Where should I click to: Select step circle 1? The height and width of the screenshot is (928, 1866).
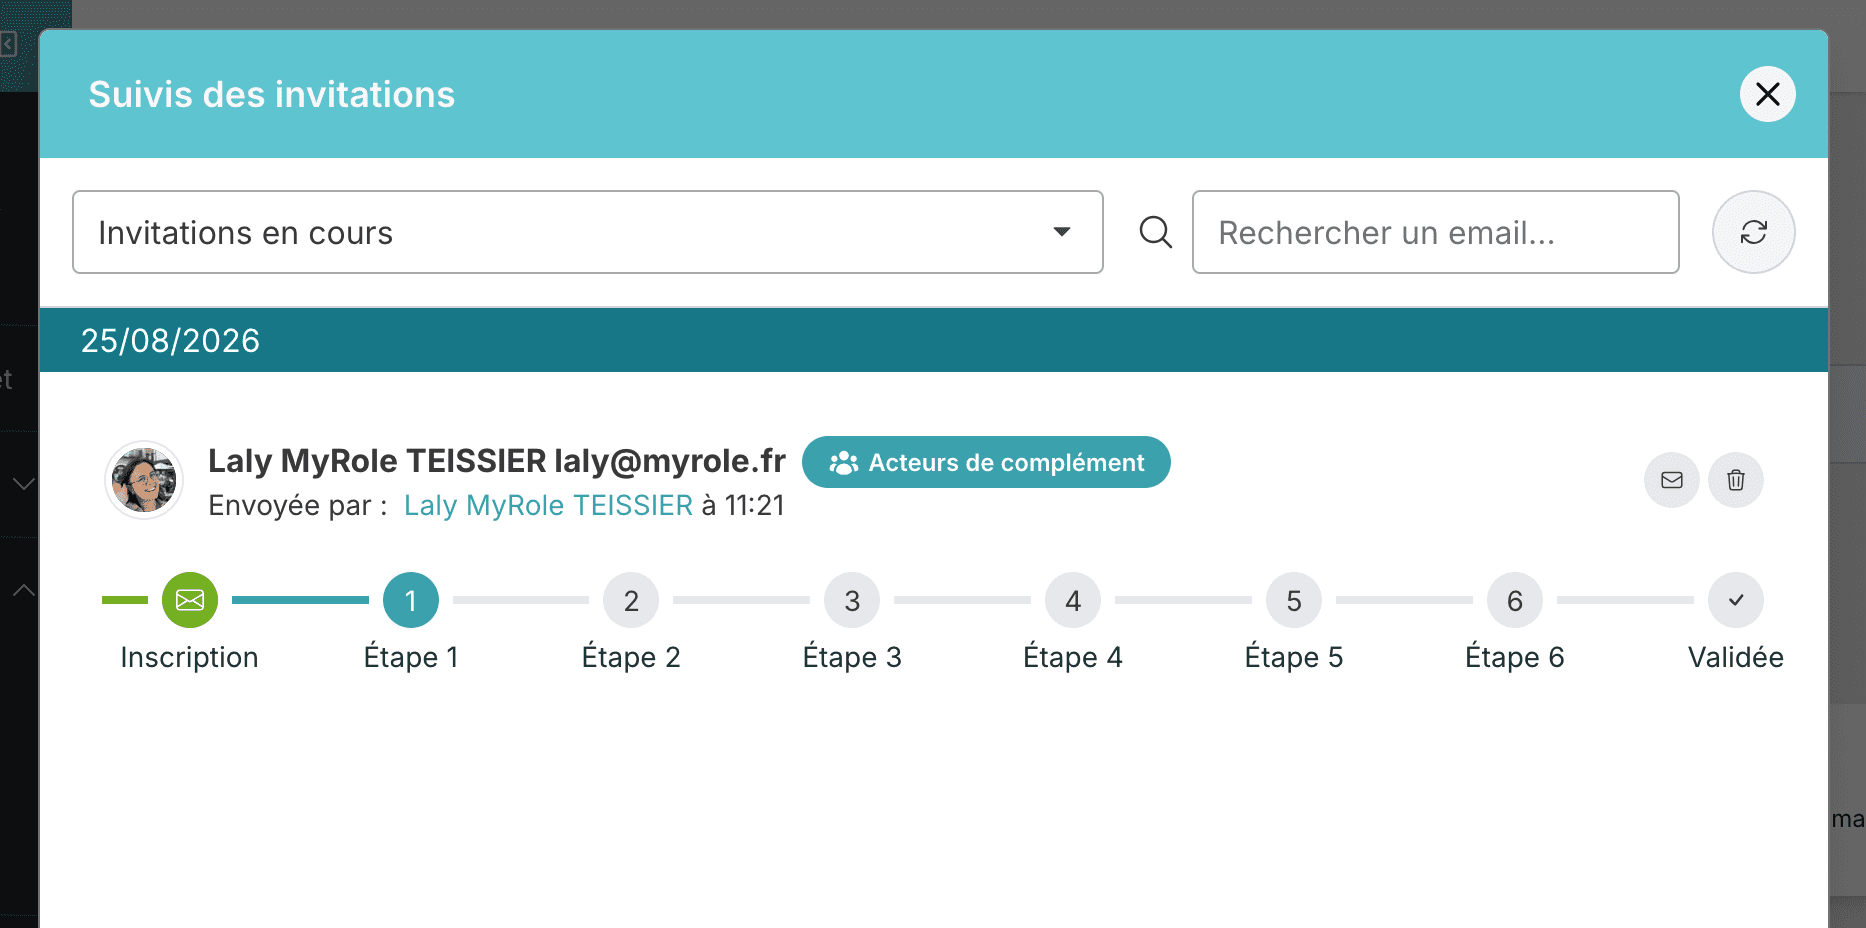coord(411,600)
